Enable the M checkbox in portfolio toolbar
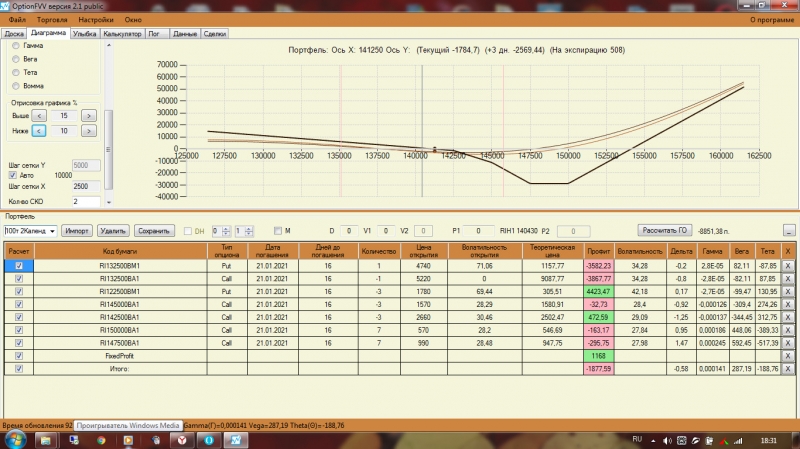This screenshot has width=800, height=449. click(x=278, y=231)
